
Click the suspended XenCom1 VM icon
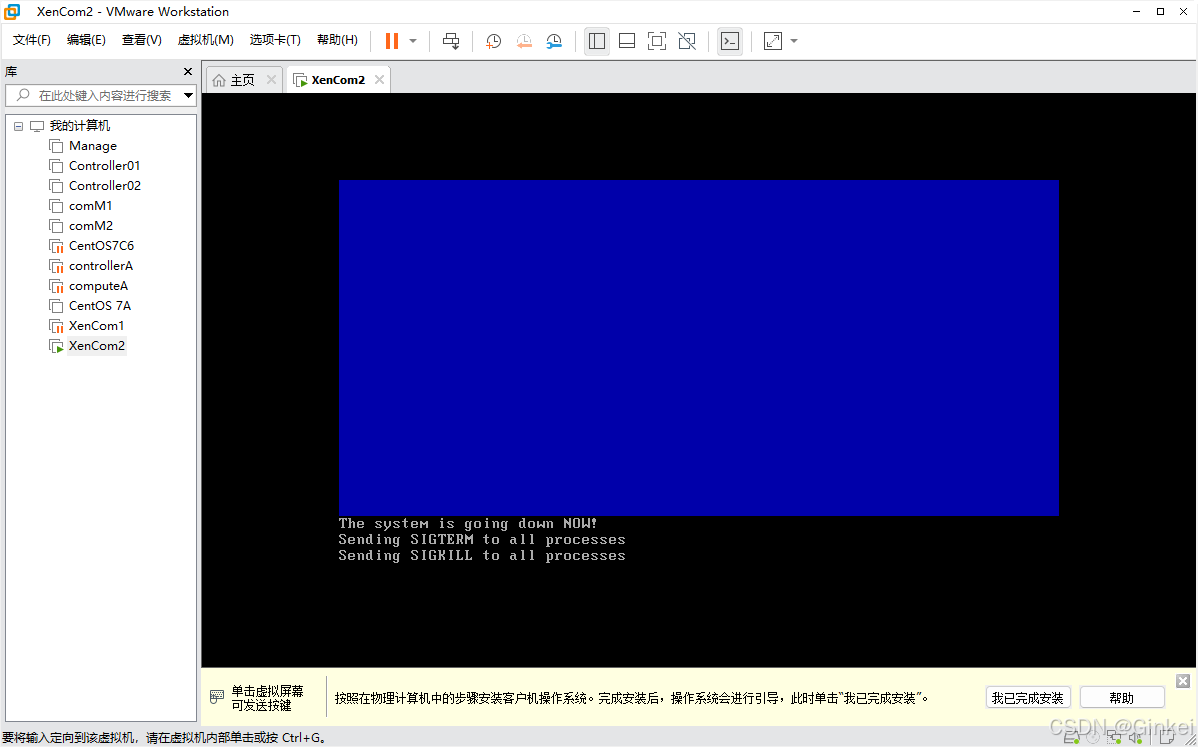click(56, 325)
